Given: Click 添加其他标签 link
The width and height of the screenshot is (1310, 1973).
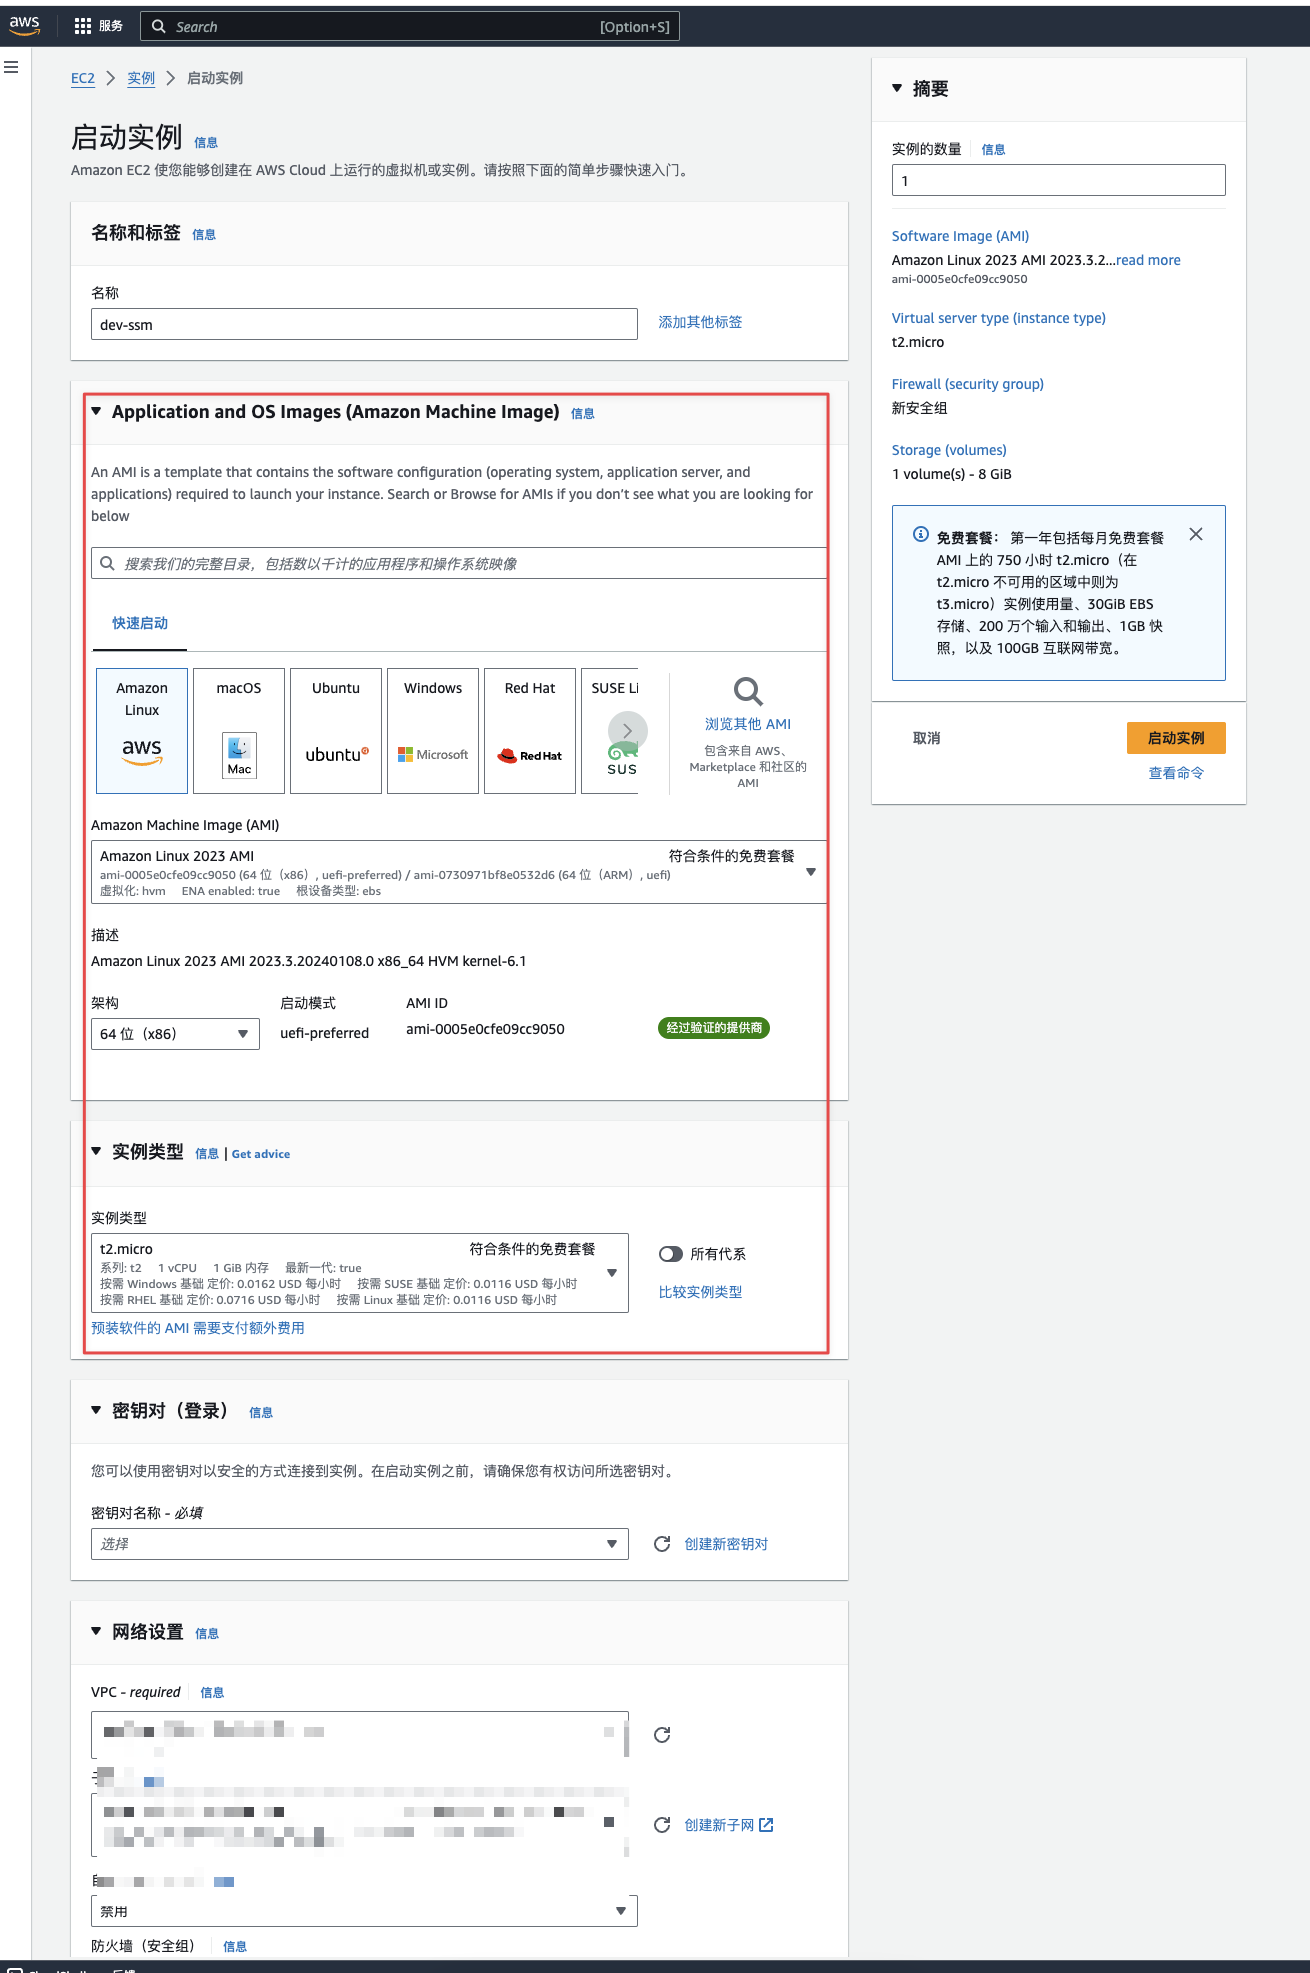Looking at the screenshot, I should point(700,322).
